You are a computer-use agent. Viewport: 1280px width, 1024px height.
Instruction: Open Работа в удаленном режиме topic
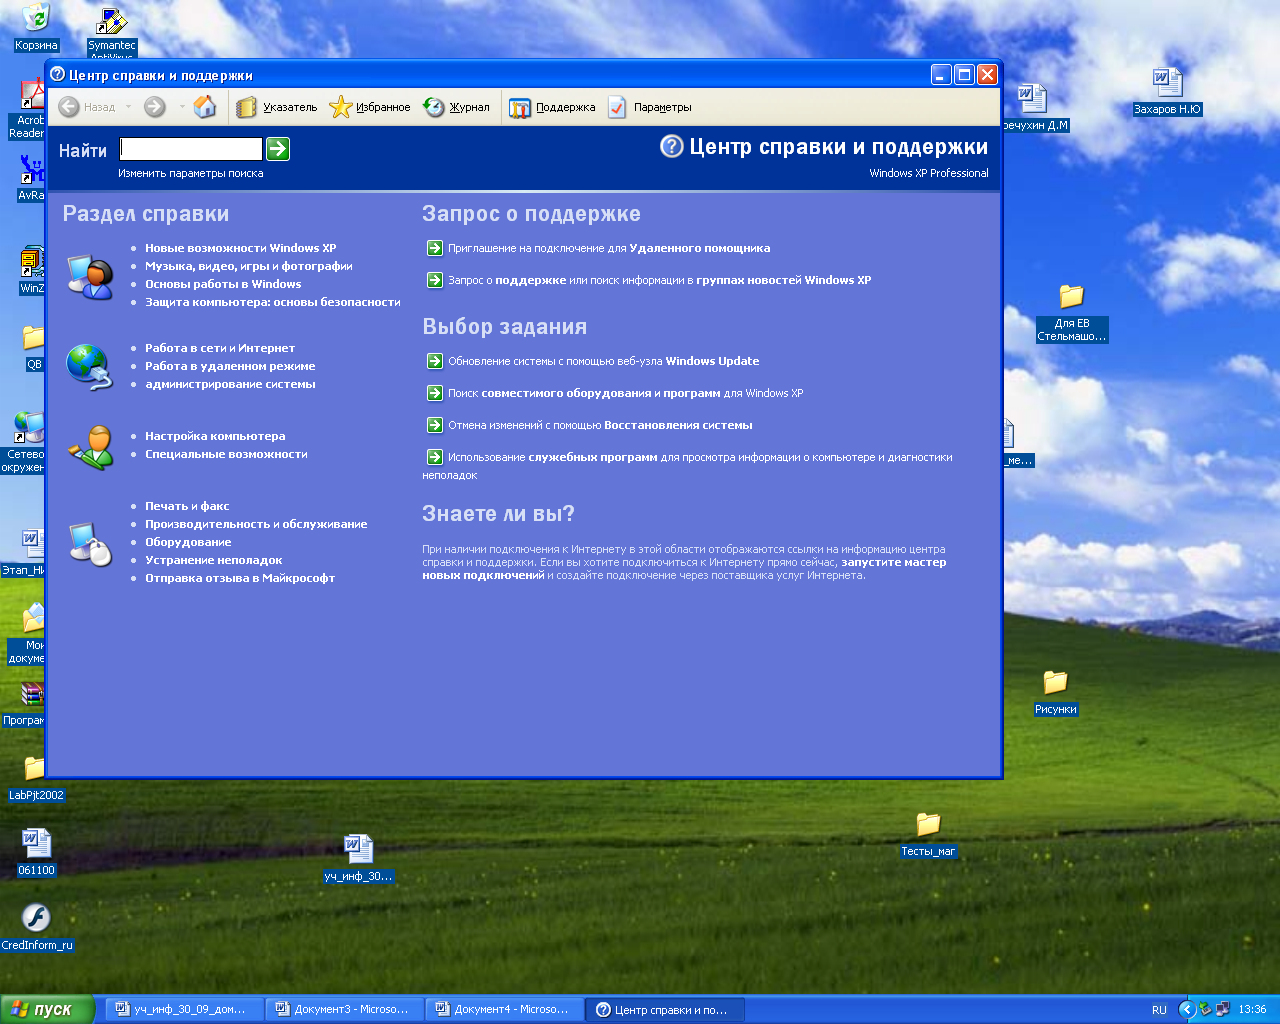pyautogui.click(x=230, y=366)
